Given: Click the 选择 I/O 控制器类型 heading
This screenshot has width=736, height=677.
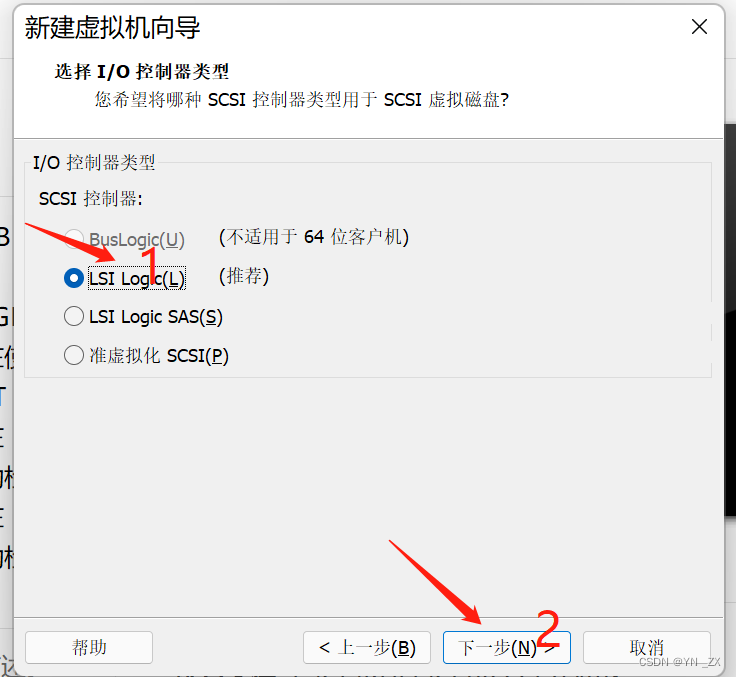Looking at the screenshot, I should [141, 71].
